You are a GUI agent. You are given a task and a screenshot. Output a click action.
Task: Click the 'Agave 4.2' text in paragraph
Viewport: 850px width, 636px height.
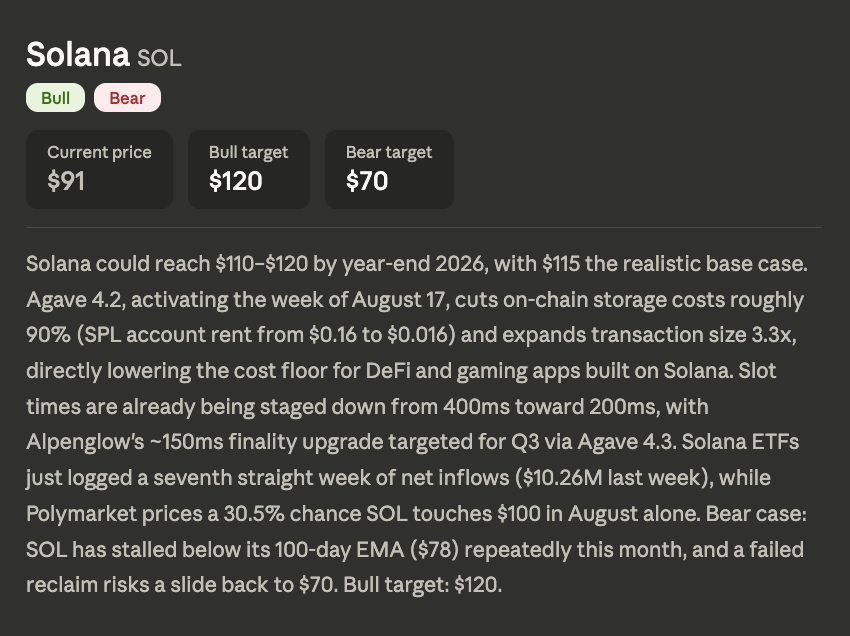click(x=75, y=299)
